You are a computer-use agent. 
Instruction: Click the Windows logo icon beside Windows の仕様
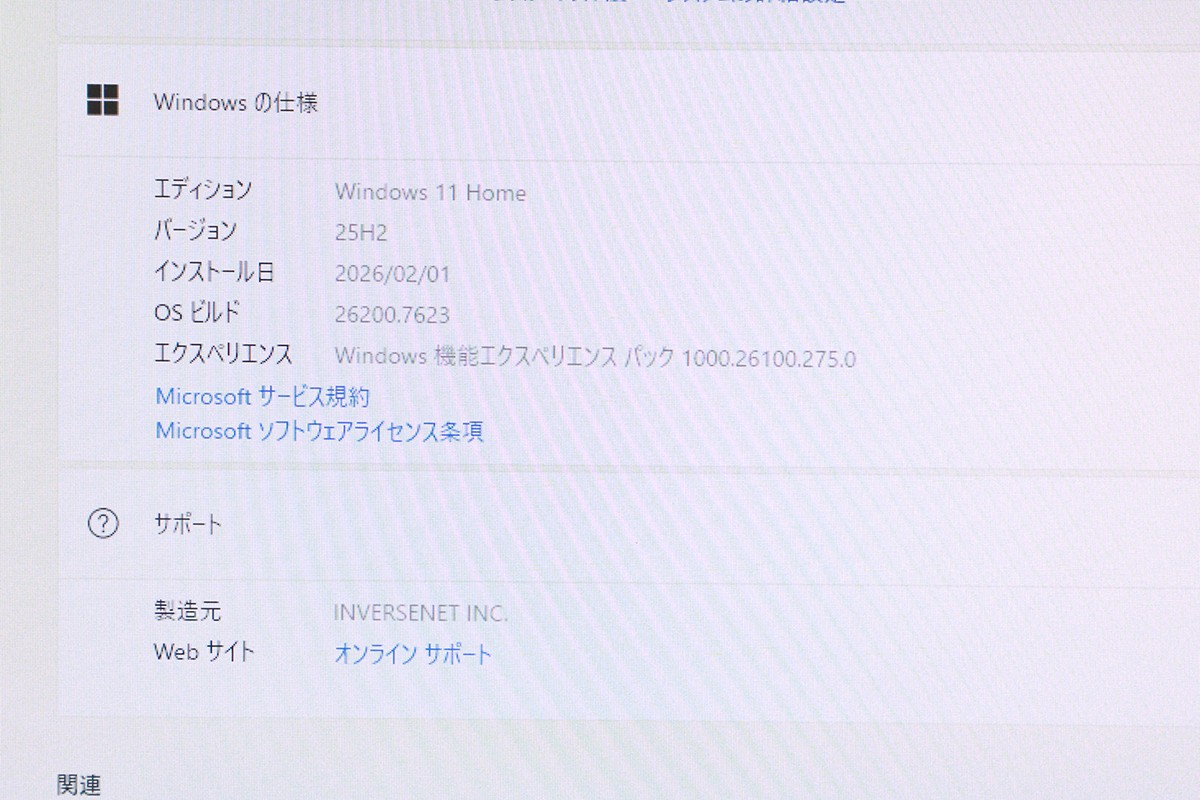pyautogui.click(x=103, y=100)
